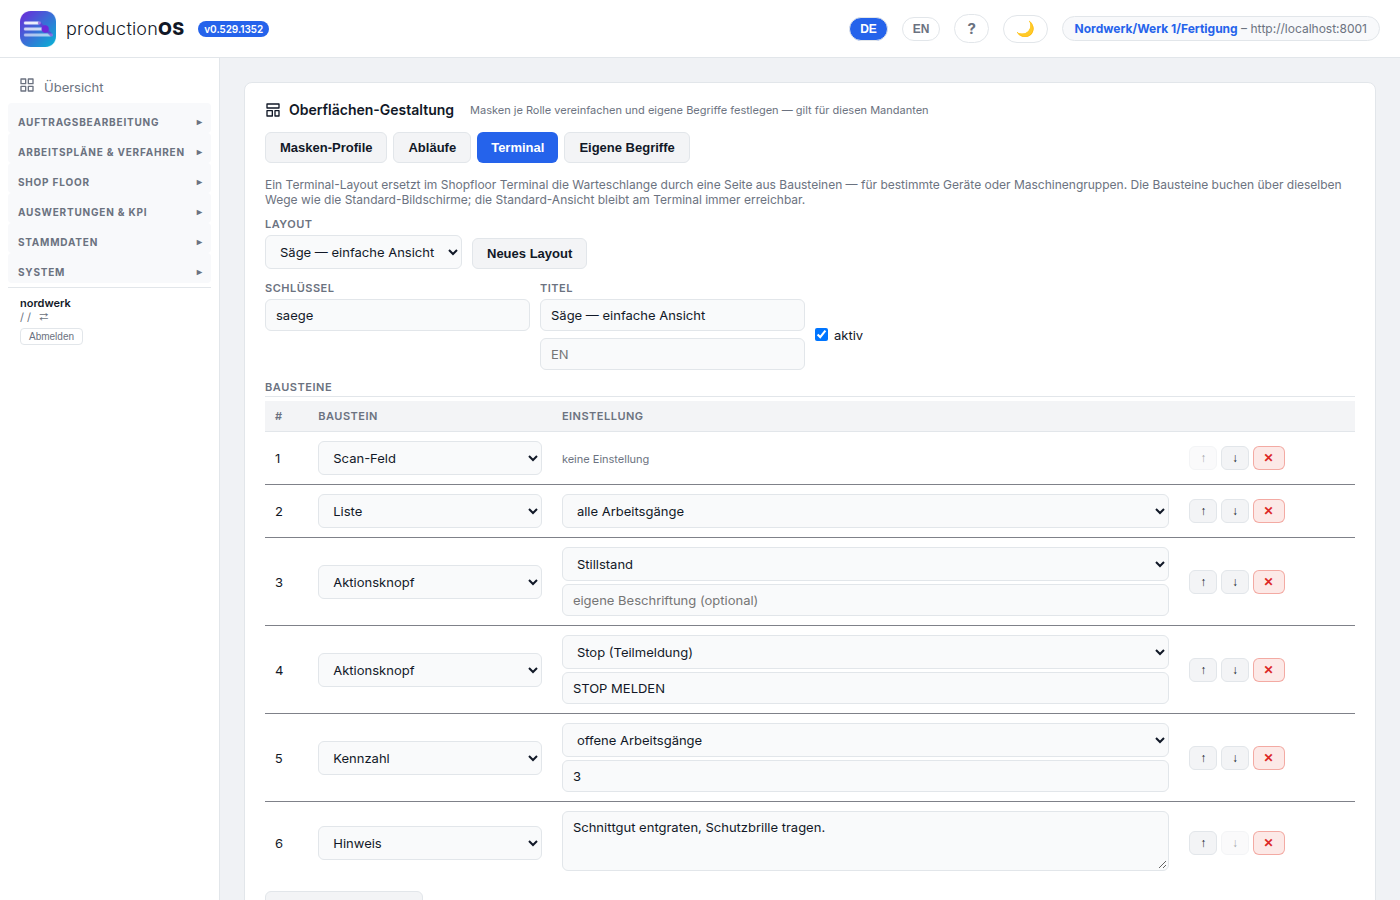Delete the Scan-Feld row with the red X
The image size is (1400, 900).
(x=1269, y=458)
